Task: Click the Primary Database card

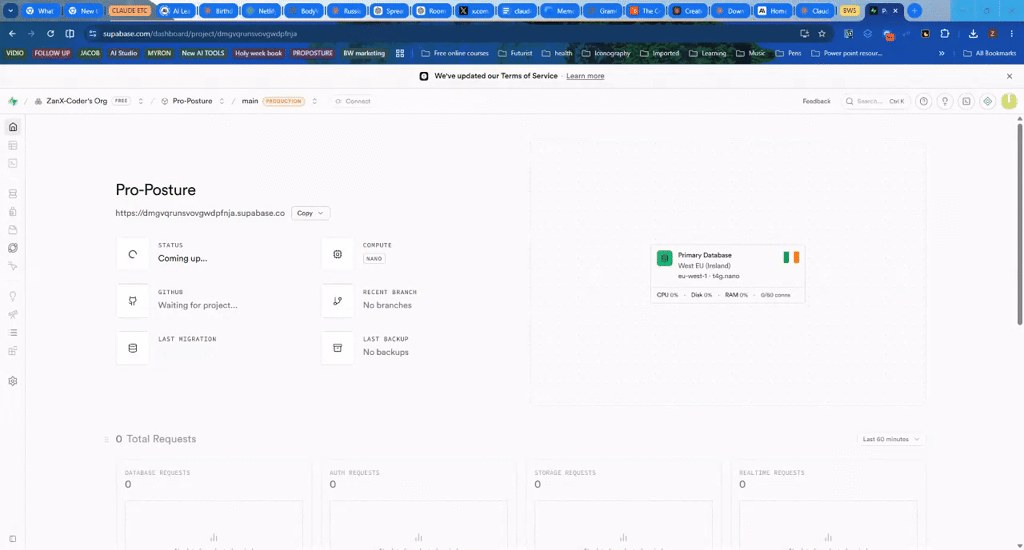Action: tap(728, 274)
